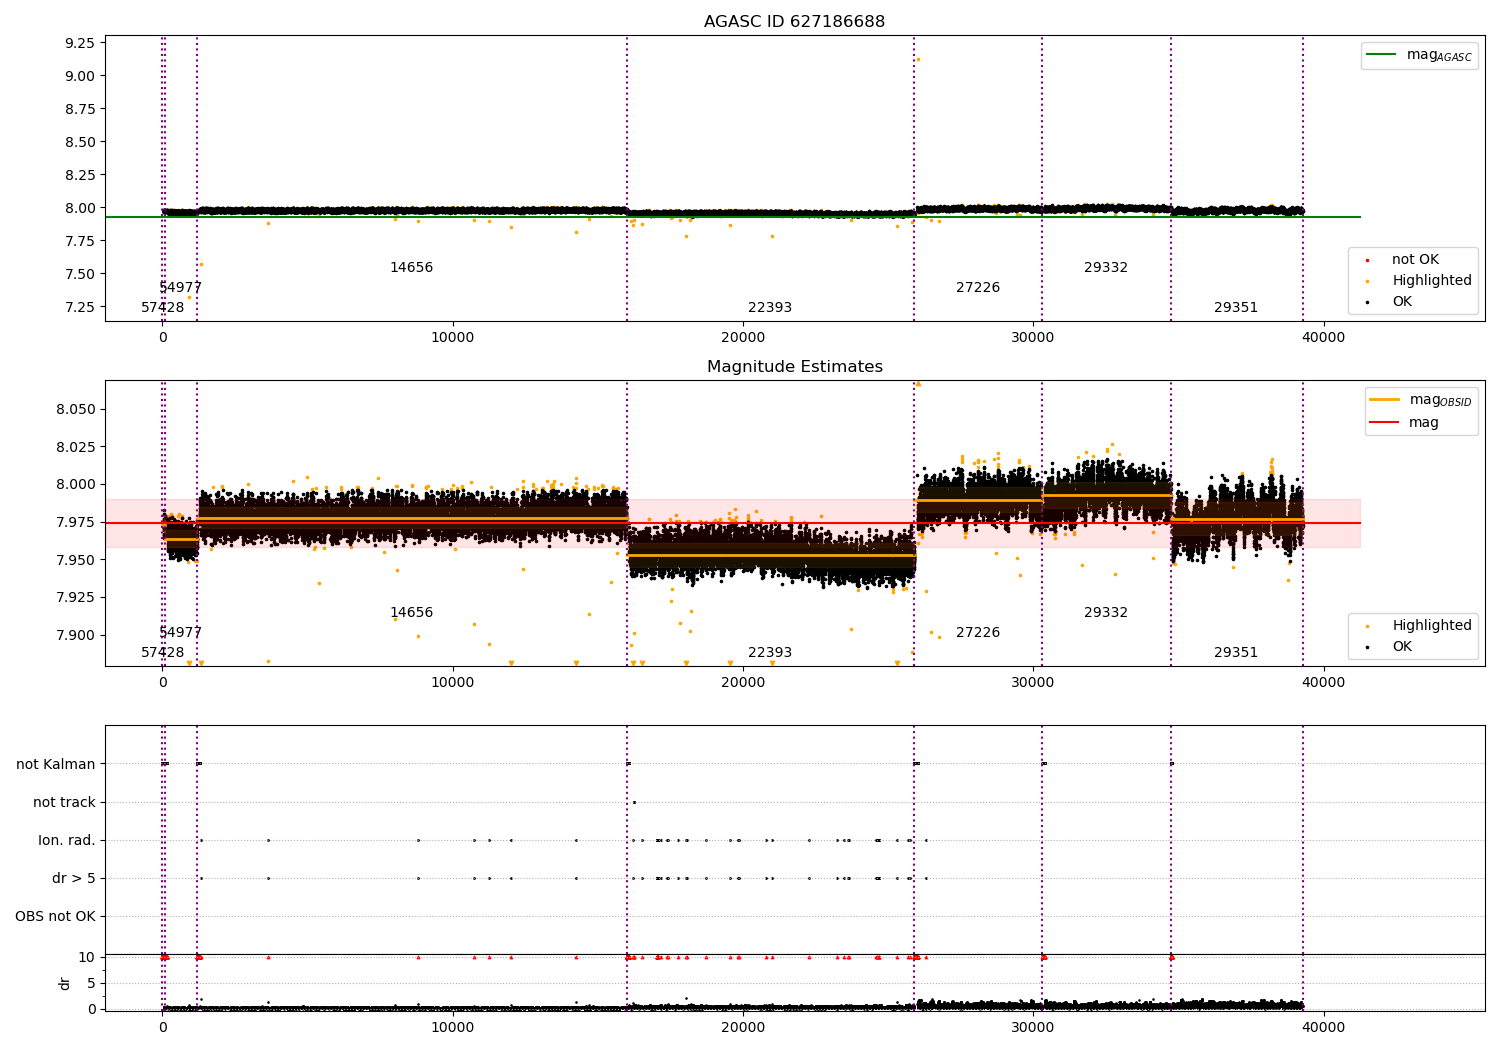Image resolution: width=1500 pixels, height=1050 pixels.
Task: Click OBSID label 29351 in the Magnitude Estimates plot
Action: coord(1236,653)
